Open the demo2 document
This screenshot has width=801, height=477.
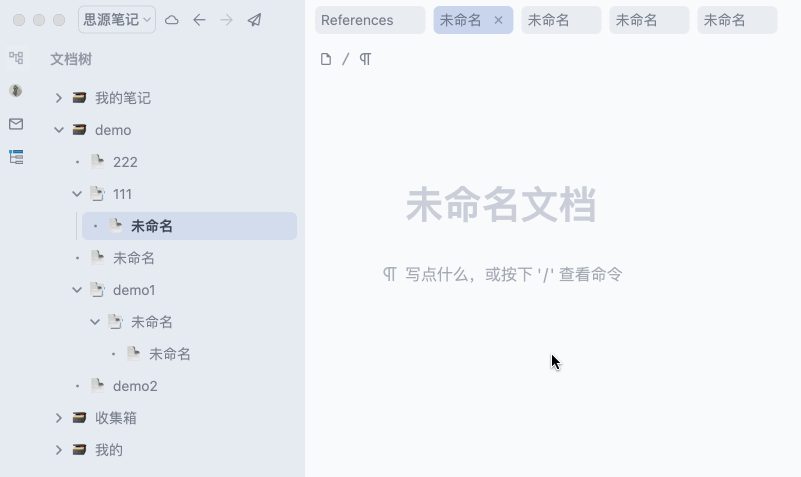pos(135,386)
